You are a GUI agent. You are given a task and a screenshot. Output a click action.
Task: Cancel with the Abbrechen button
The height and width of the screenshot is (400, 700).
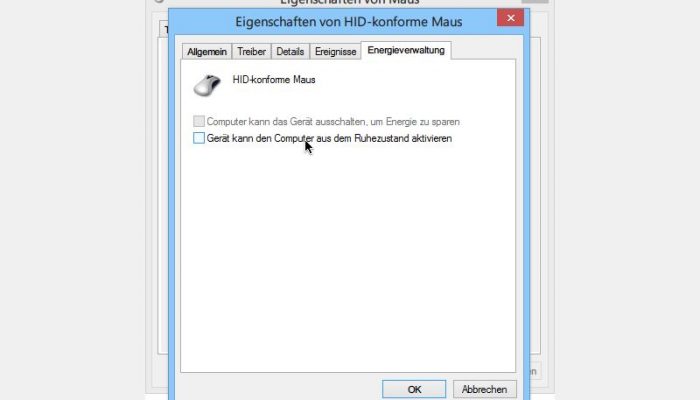pyautogui.click(x=484, y=389)
